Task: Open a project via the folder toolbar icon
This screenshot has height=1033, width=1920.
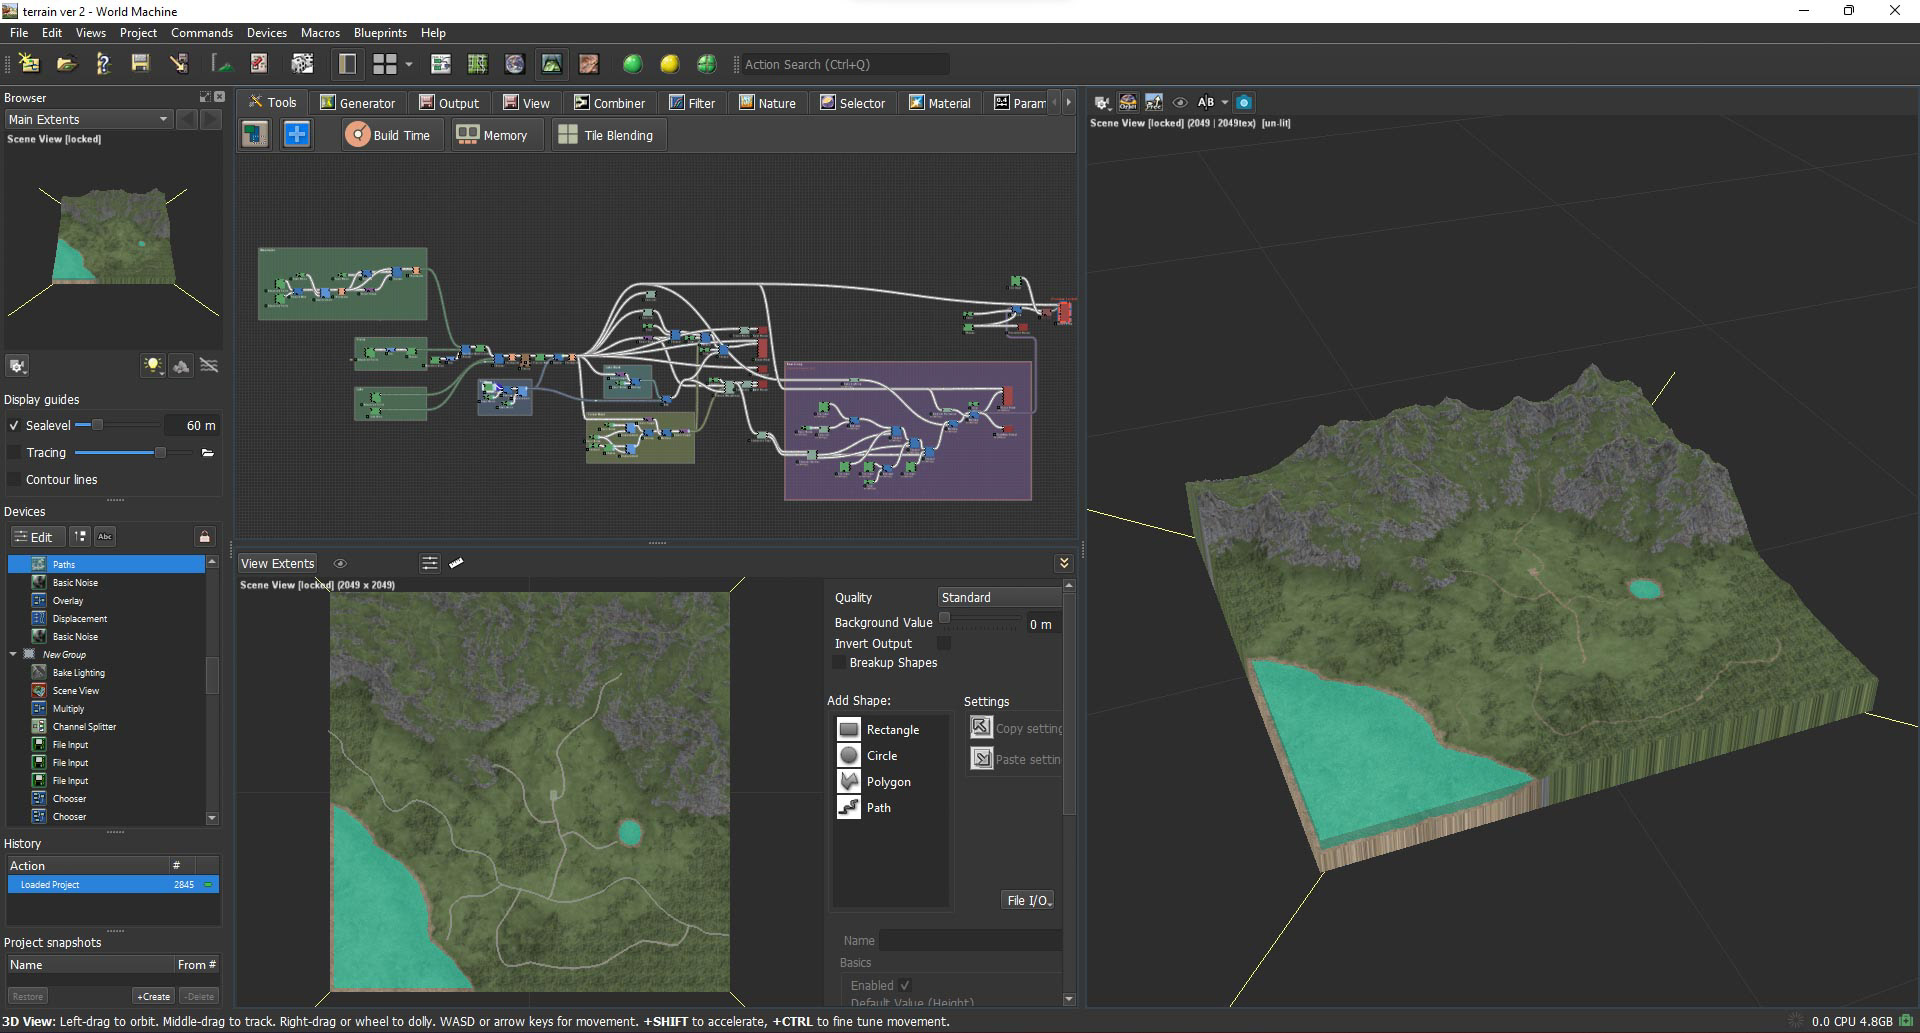Action: coord(66,64)
